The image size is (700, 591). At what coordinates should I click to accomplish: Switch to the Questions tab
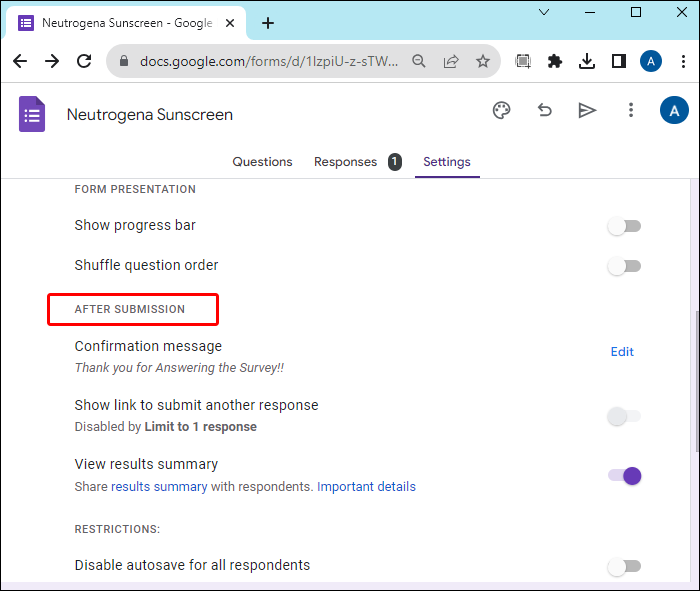coord(262,162)
